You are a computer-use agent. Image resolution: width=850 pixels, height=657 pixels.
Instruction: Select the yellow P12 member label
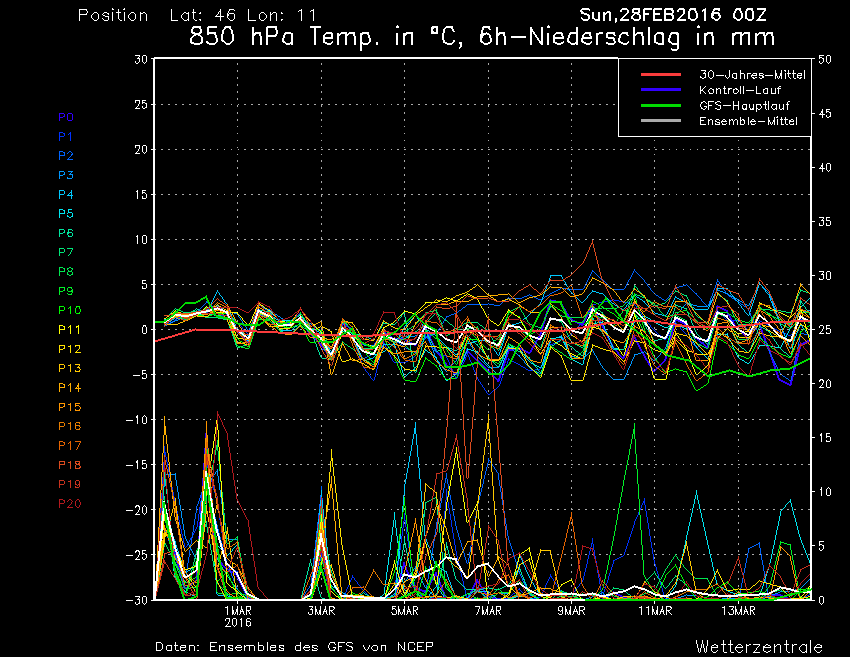point(70,349)
